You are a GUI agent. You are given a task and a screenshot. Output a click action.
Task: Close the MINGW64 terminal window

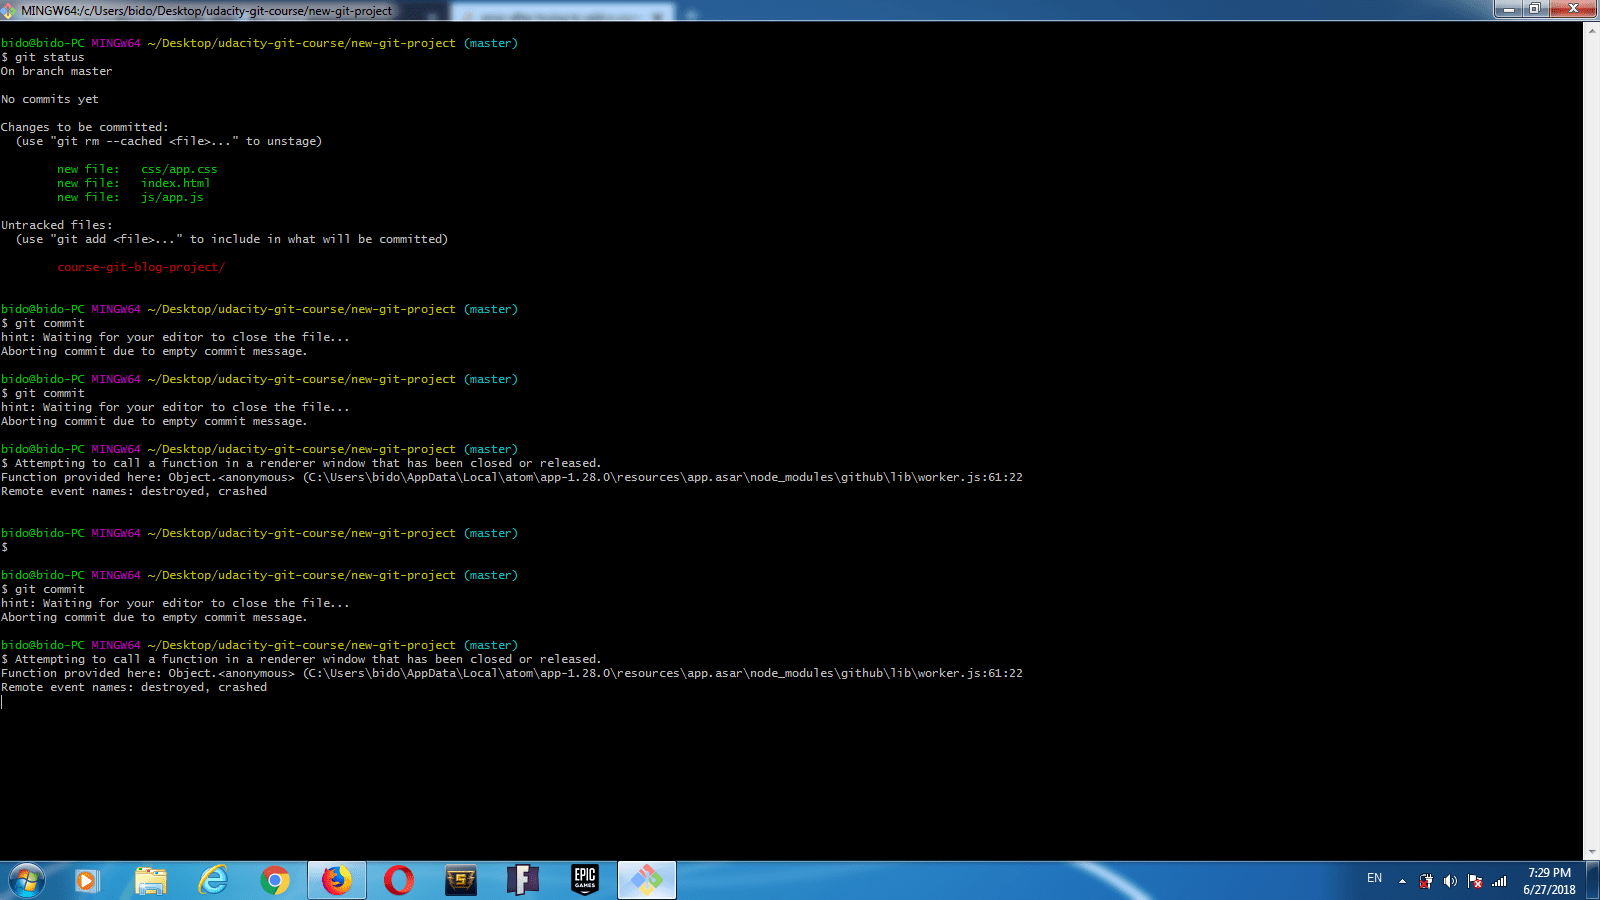(1573, 9)
